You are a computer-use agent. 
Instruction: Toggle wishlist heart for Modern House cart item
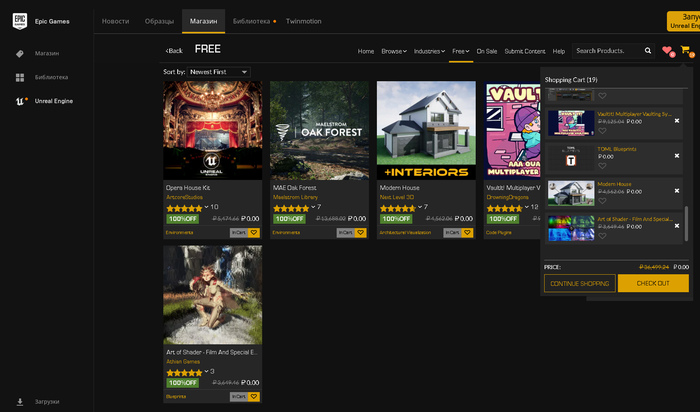pyautogui.click(x=602, y=201)
